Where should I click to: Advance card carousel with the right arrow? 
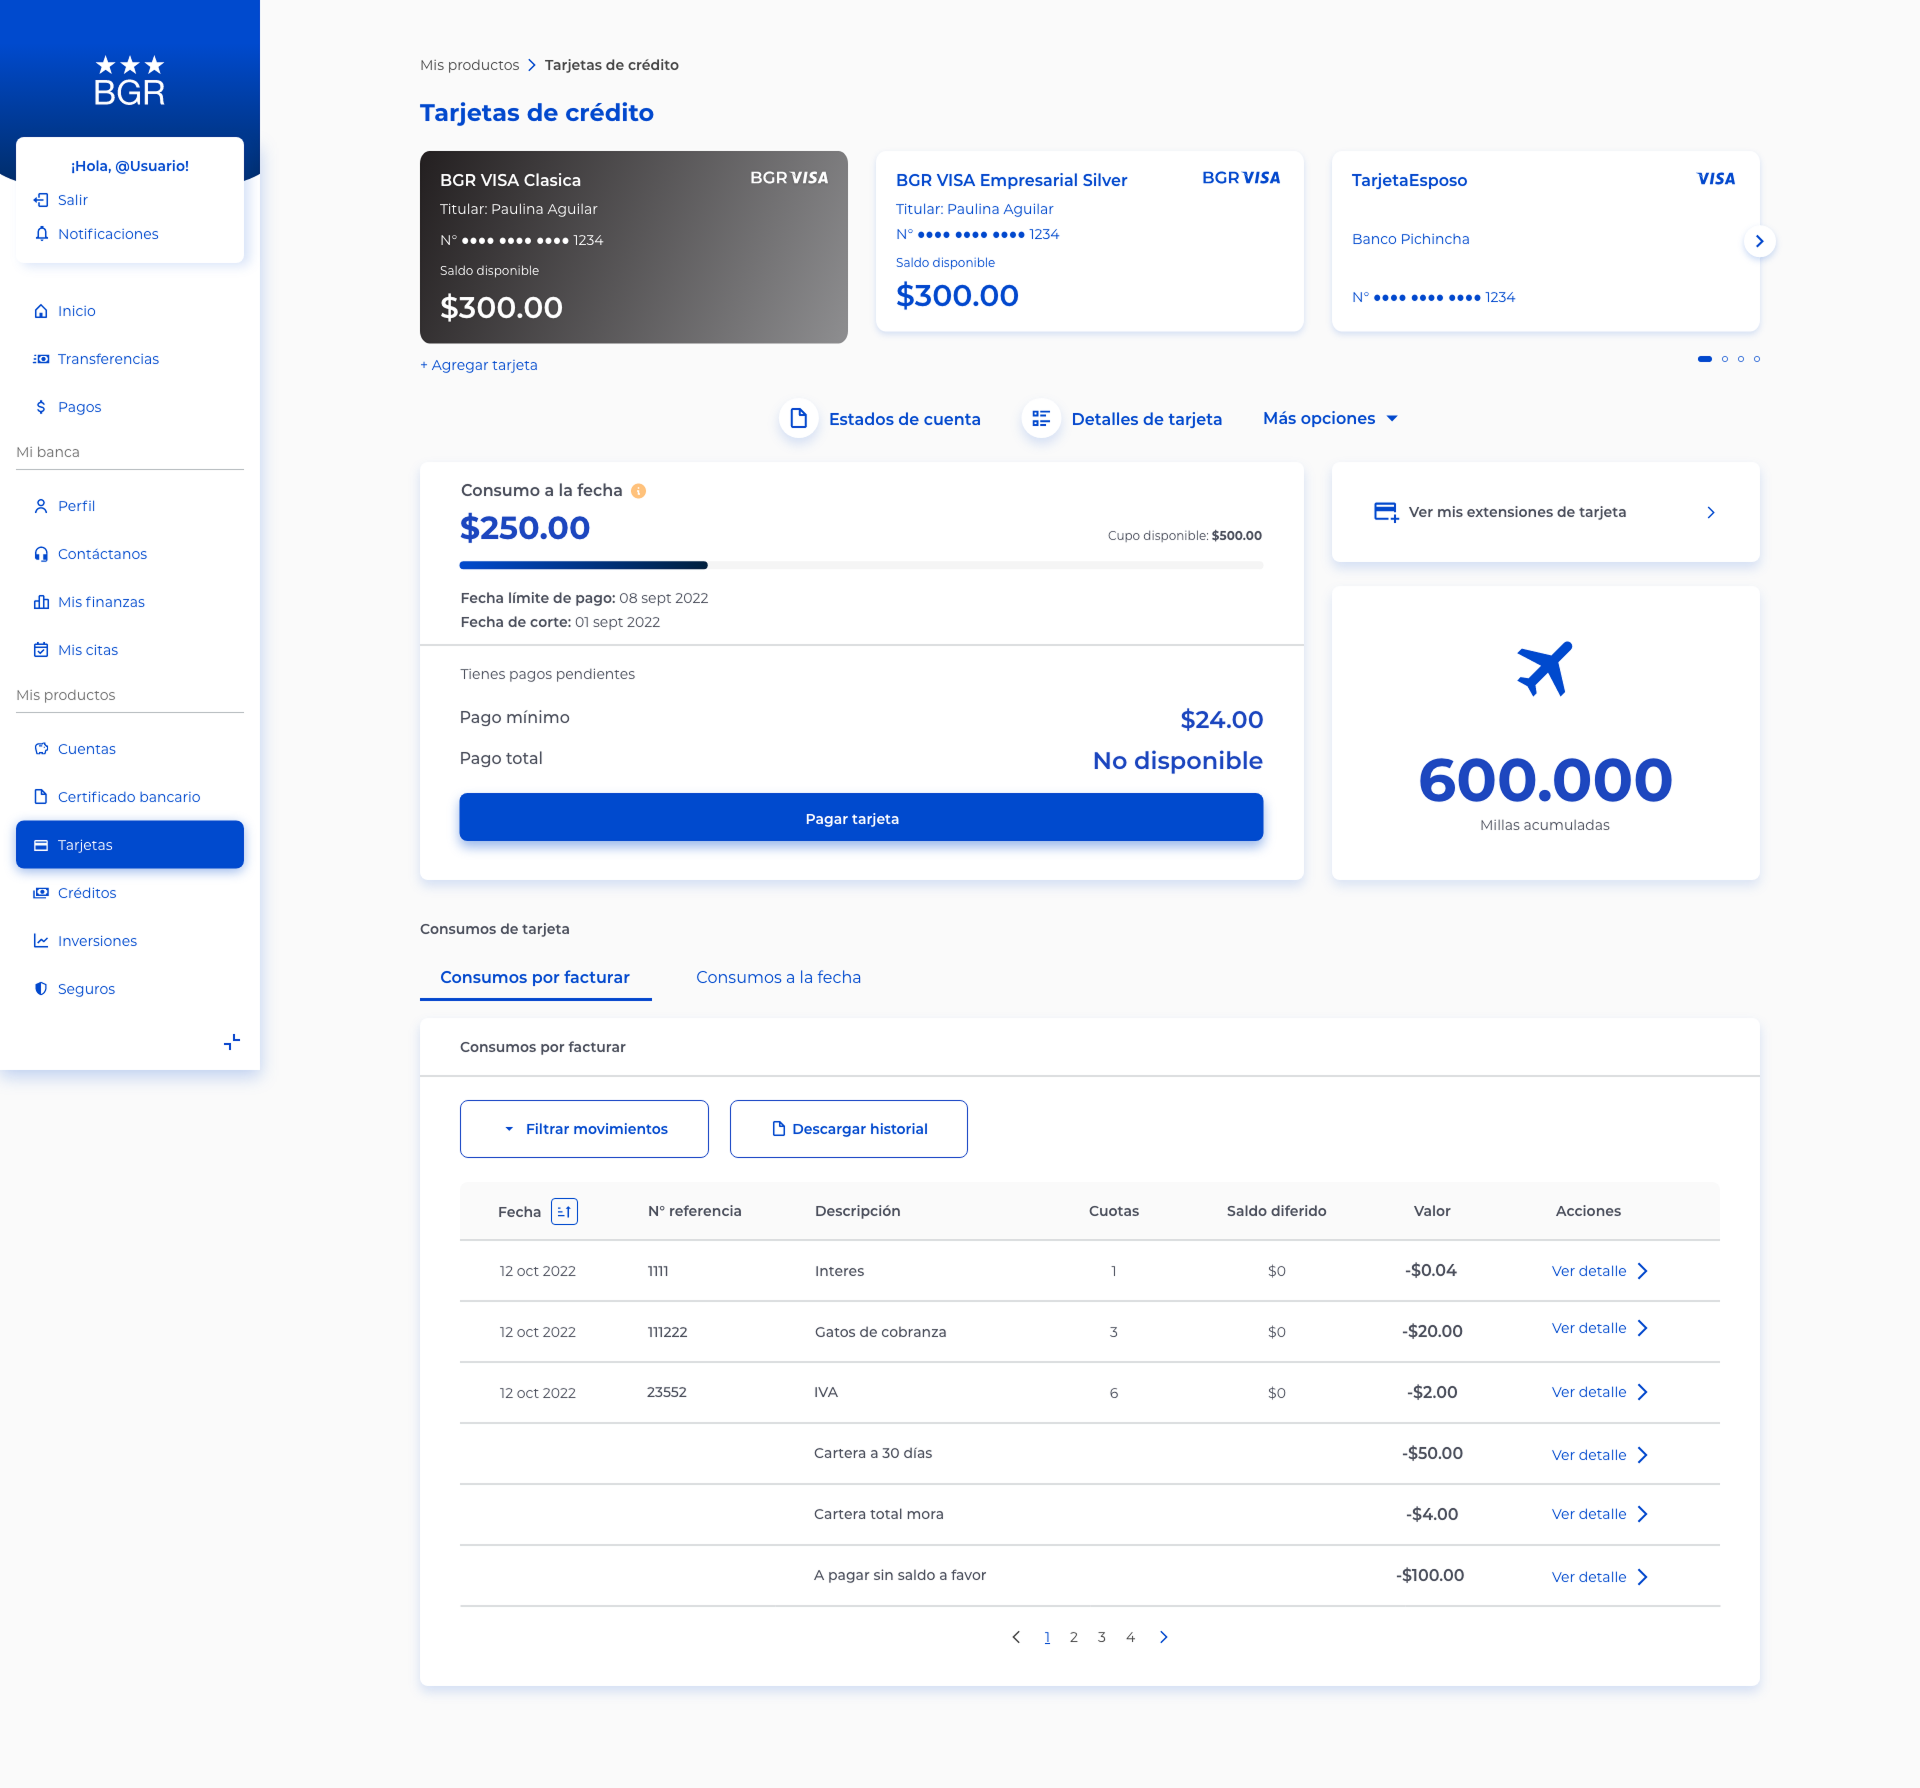tap(1759, 241)
